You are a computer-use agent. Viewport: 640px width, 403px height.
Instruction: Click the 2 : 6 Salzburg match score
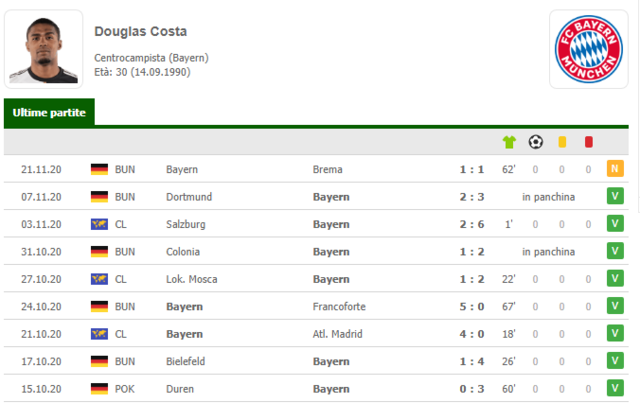tap(472, 224)
